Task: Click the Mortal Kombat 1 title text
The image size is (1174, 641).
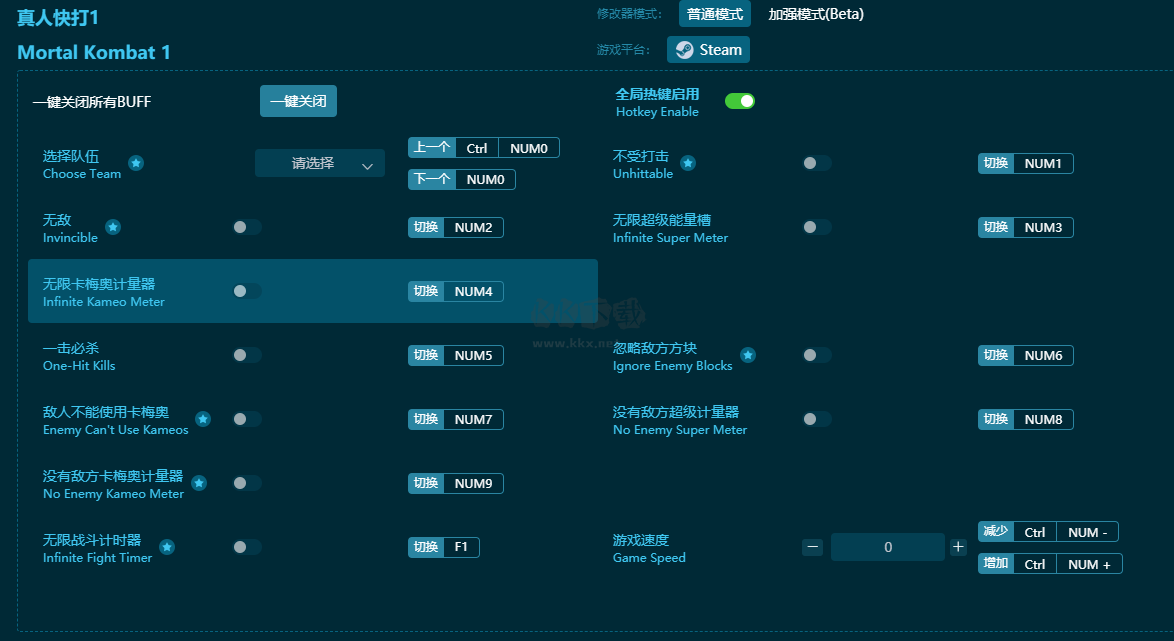Action: pyautogui.click(x=94, y=52)
